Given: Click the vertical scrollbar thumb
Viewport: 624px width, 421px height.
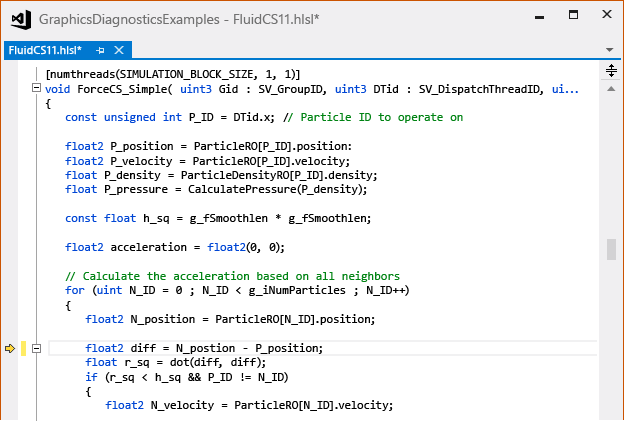Looking at the screenshot, I should point(611,249).
